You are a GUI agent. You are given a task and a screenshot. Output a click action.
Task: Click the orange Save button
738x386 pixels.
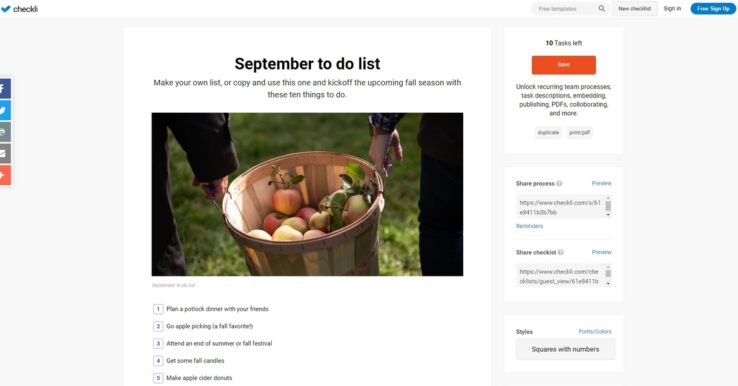tap(564, 65)
